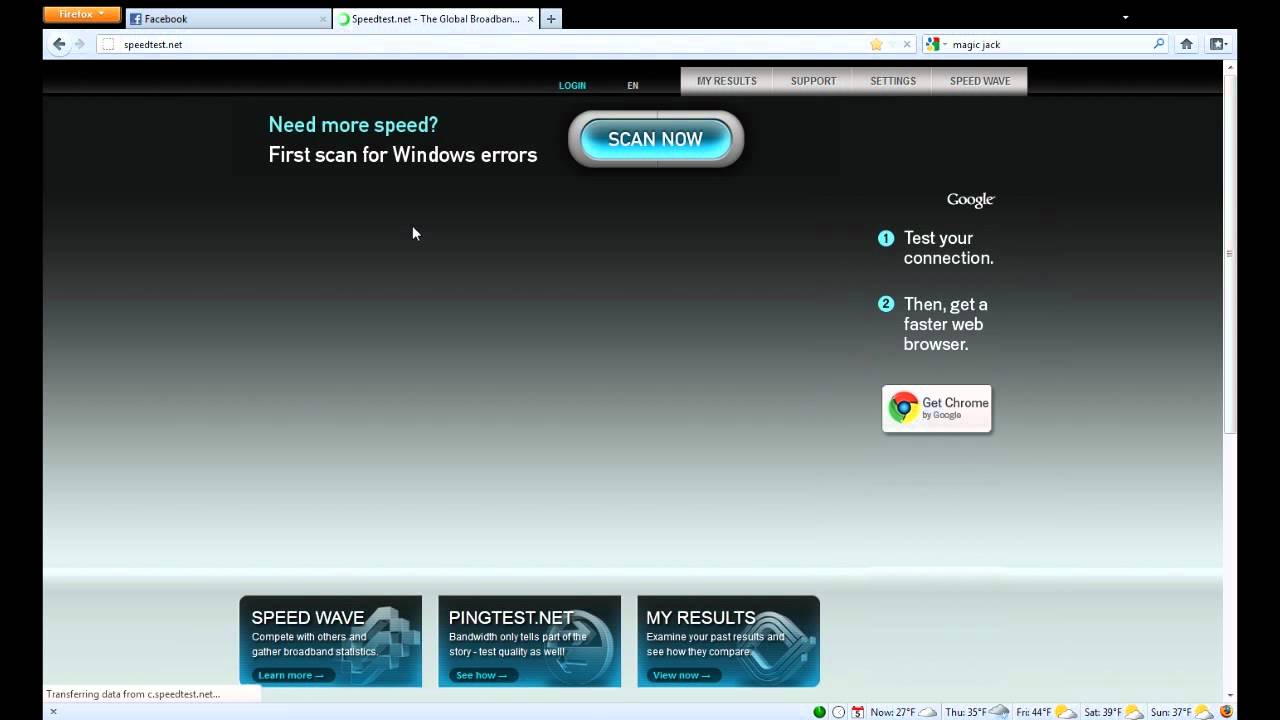Viewport: 1280px width, 720px height.
Task: Click 'View now' link in My Results card
Action: pos(683,675)
